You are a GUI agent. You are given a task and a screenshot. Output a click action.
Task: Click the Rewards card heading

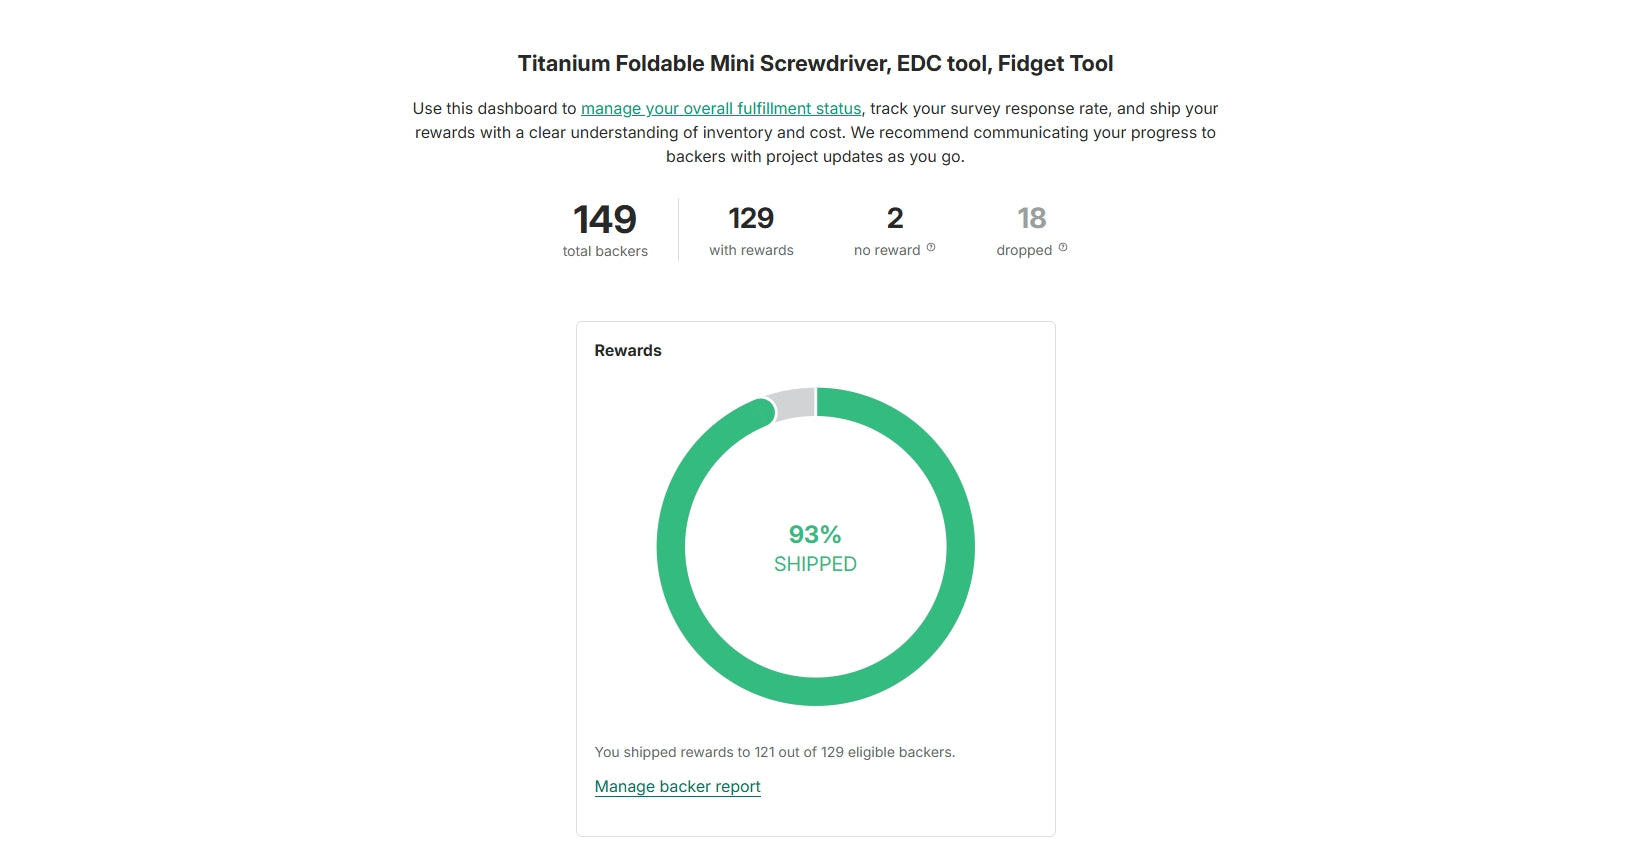point(628,351)
